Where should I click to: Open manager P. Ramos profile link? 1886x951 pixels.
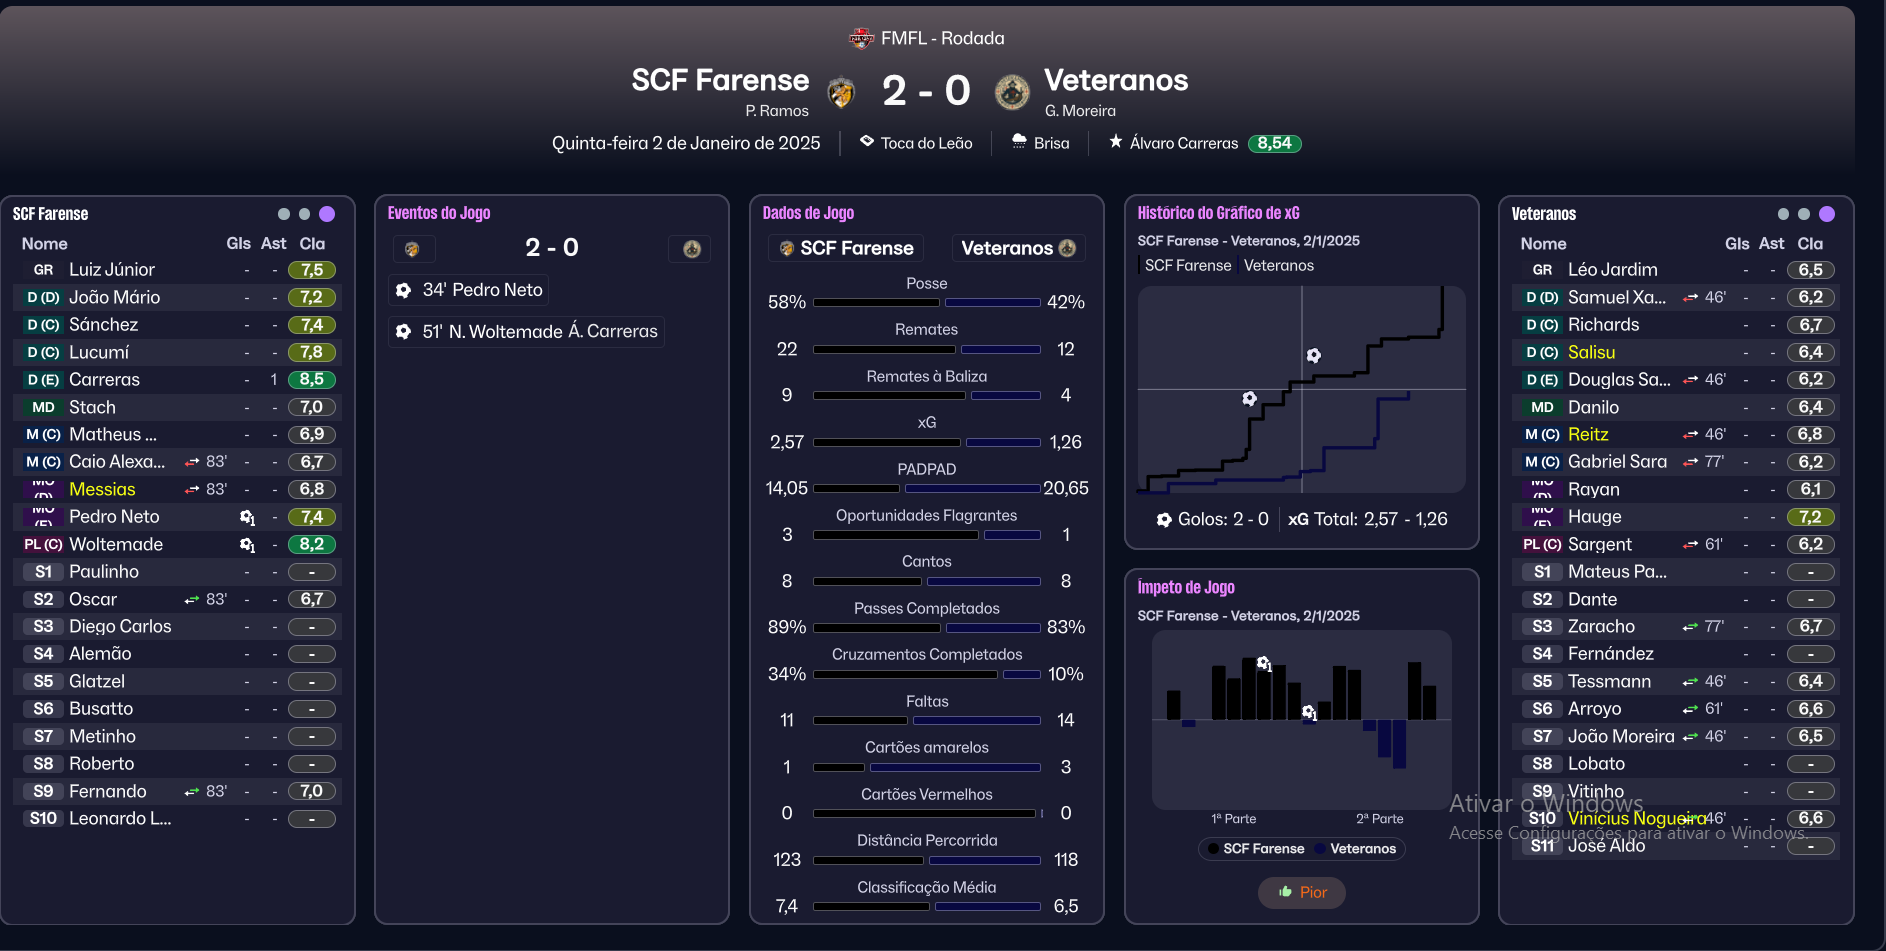tap(776, 111)
